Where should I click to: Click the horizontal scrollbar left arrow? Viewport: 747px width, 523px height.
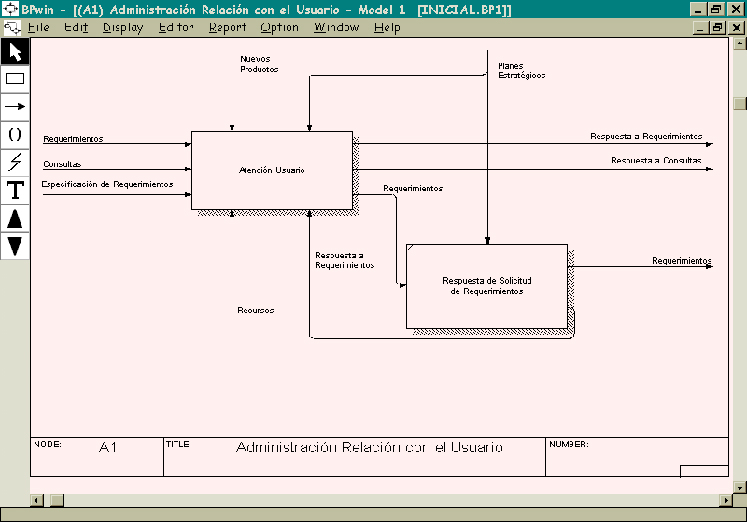coord(37,499)
